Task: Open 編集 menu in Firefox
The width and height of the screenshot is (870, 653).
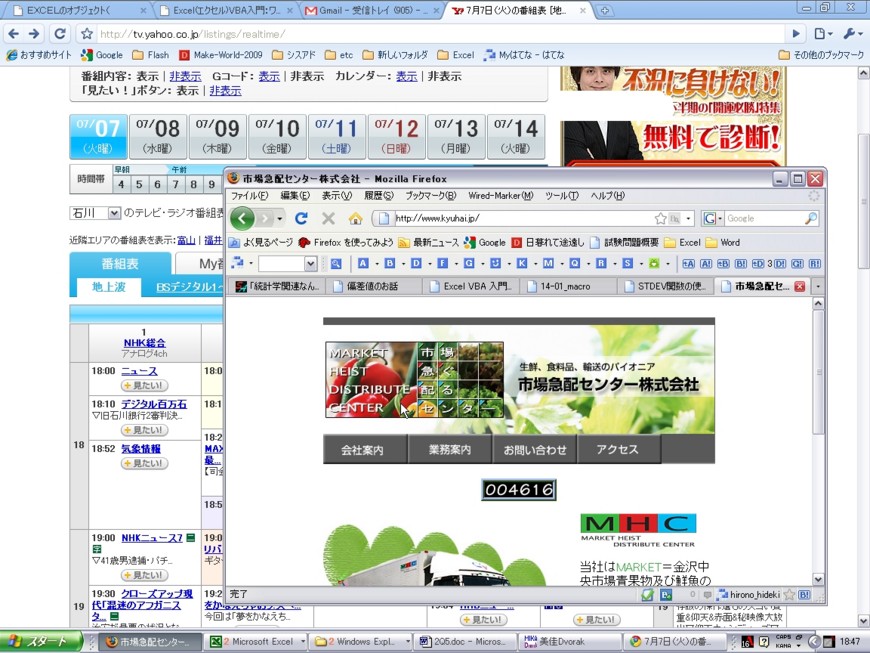Action: pos(295,195)
